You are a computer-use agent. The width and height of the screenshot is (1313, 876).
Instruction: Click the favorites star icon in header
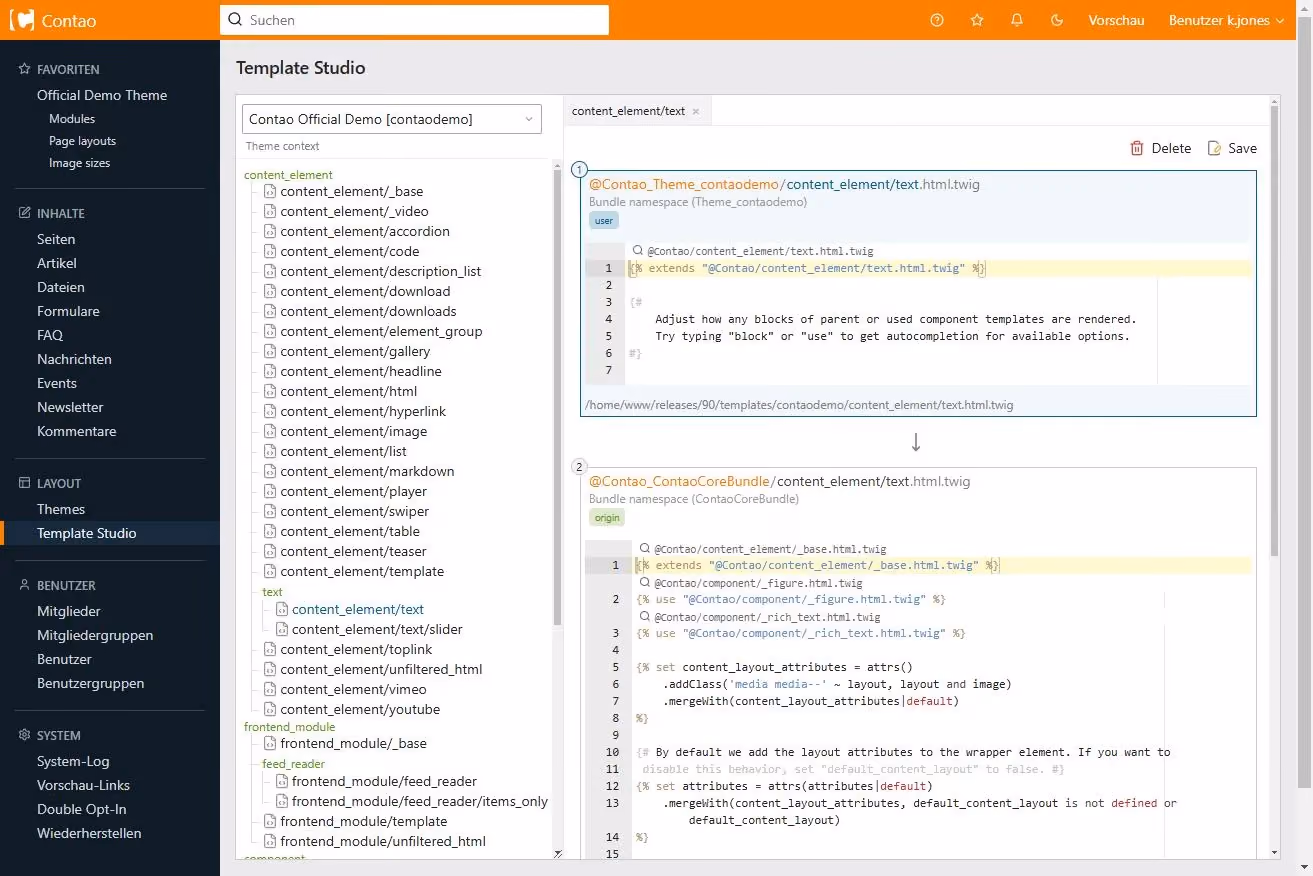(977, 20)
